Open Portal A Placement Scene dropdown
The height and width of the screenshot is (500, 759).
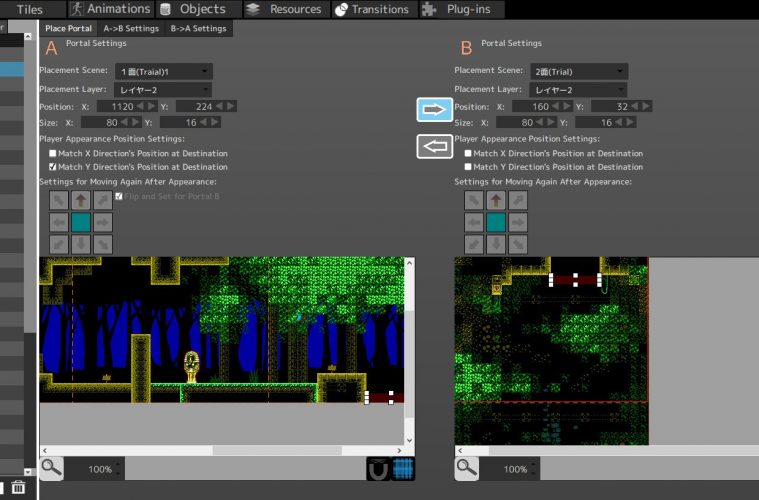(x=164, y=72)
